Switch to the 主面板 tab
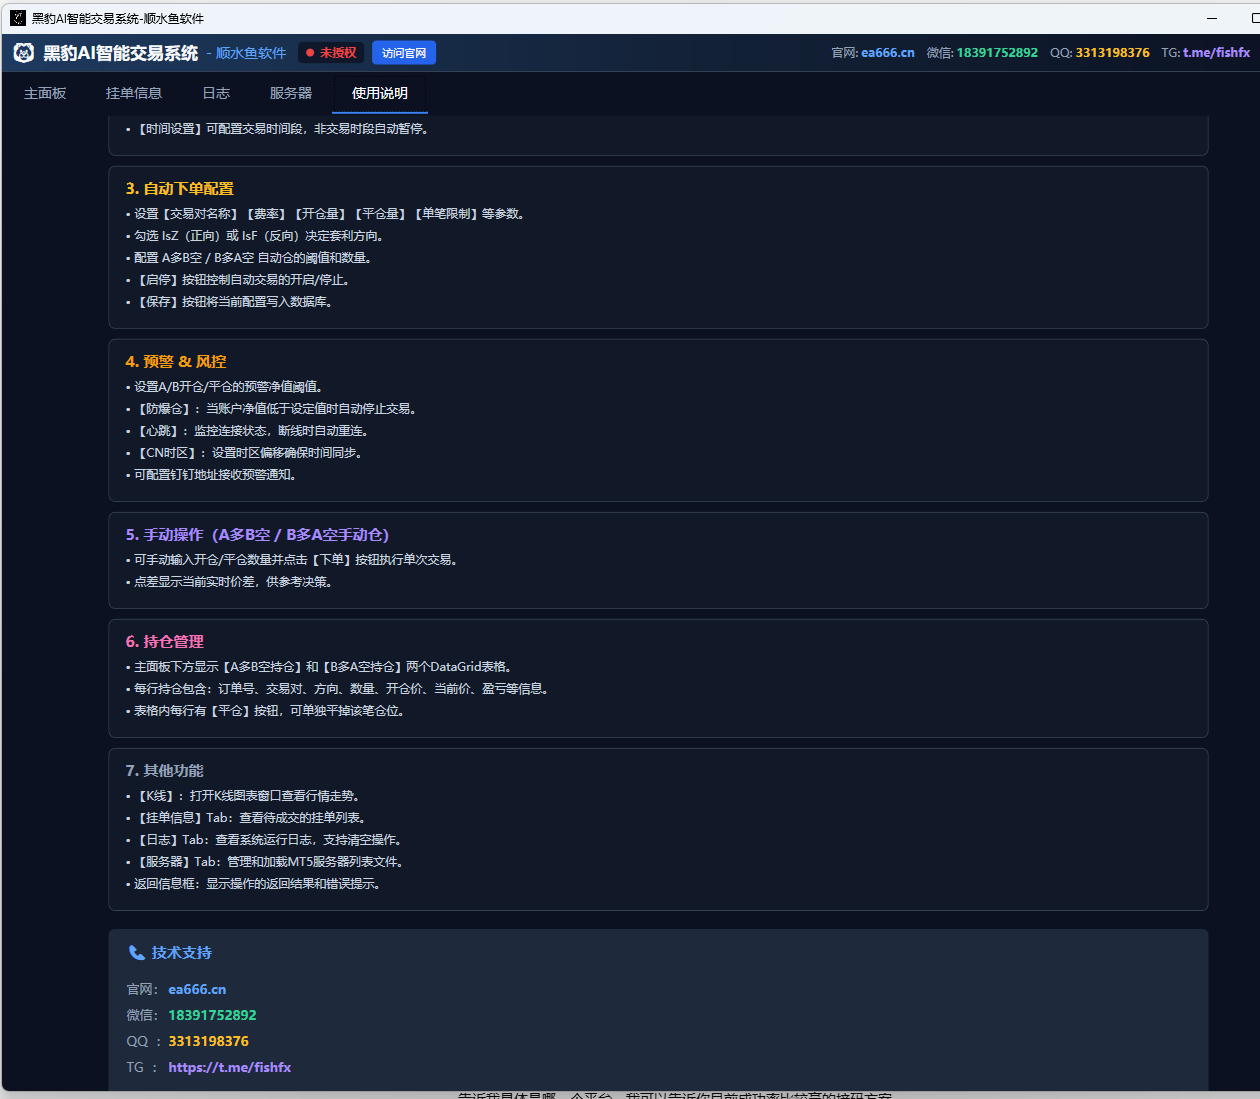1260x1099 pixels. (45, 93)
